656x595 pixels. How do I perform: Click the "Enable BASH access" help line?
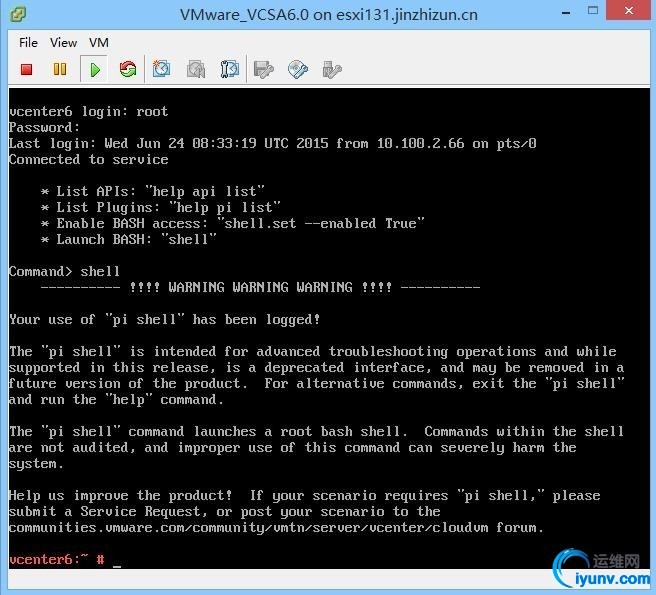(x=233, y=223)
